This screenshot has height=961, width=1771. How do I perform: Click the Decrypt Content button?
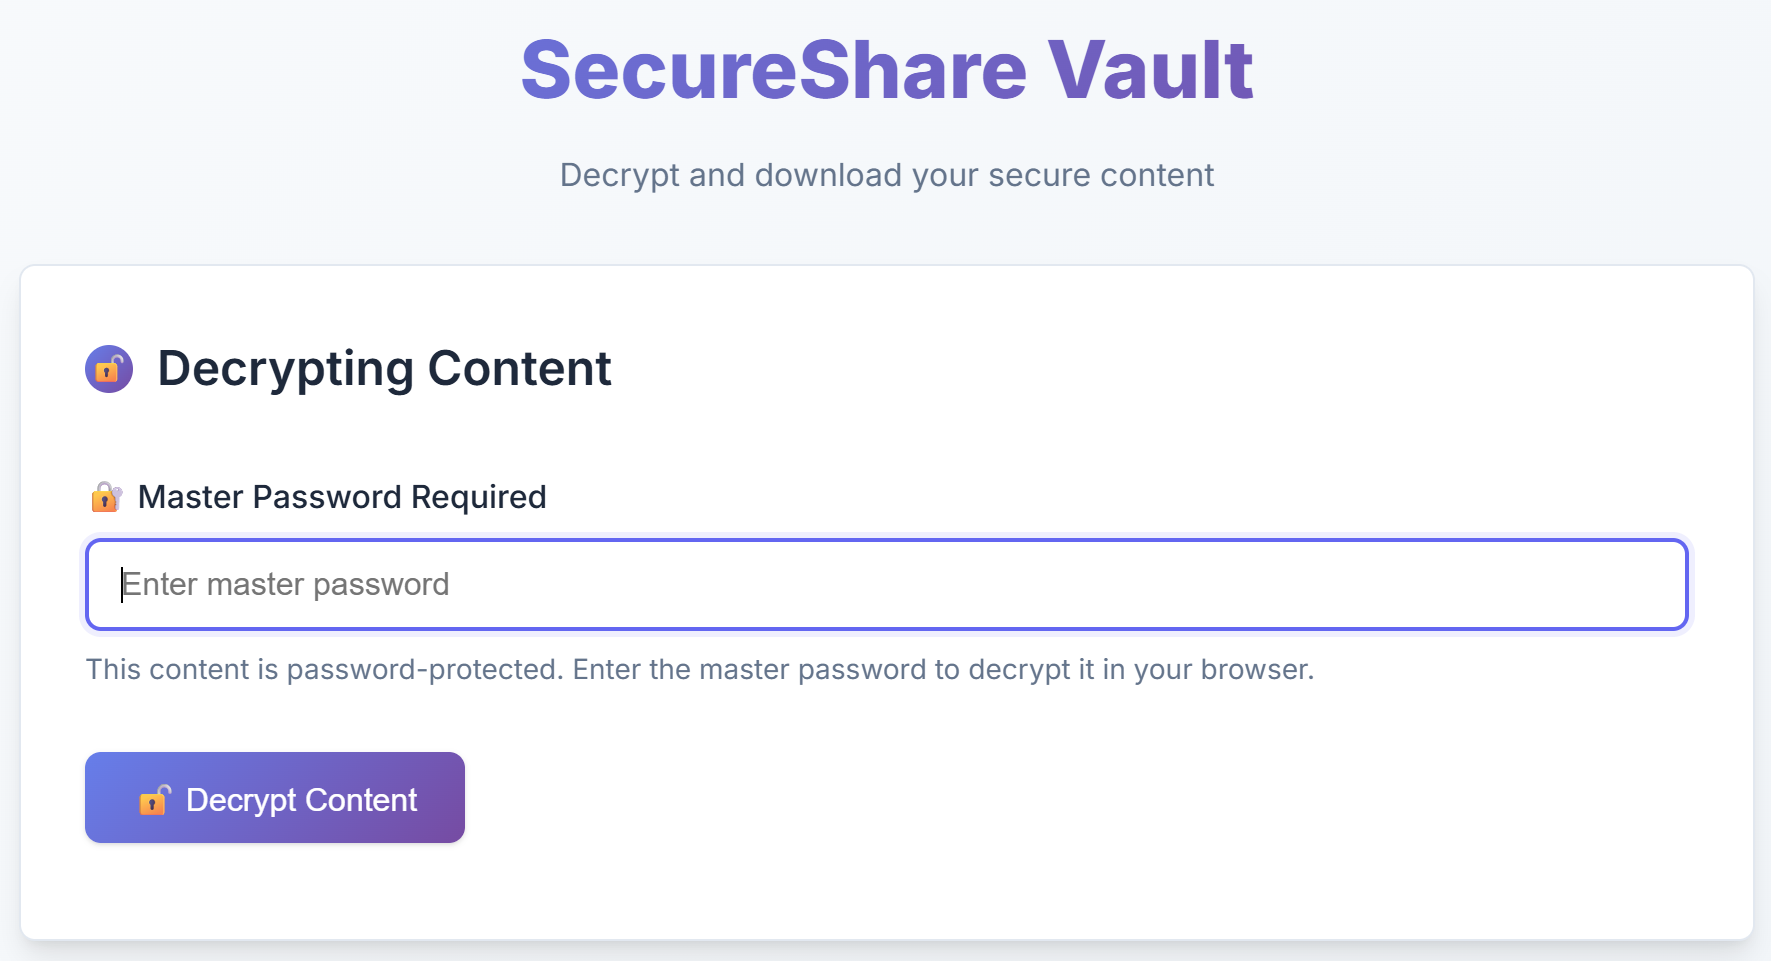point(275,797)
